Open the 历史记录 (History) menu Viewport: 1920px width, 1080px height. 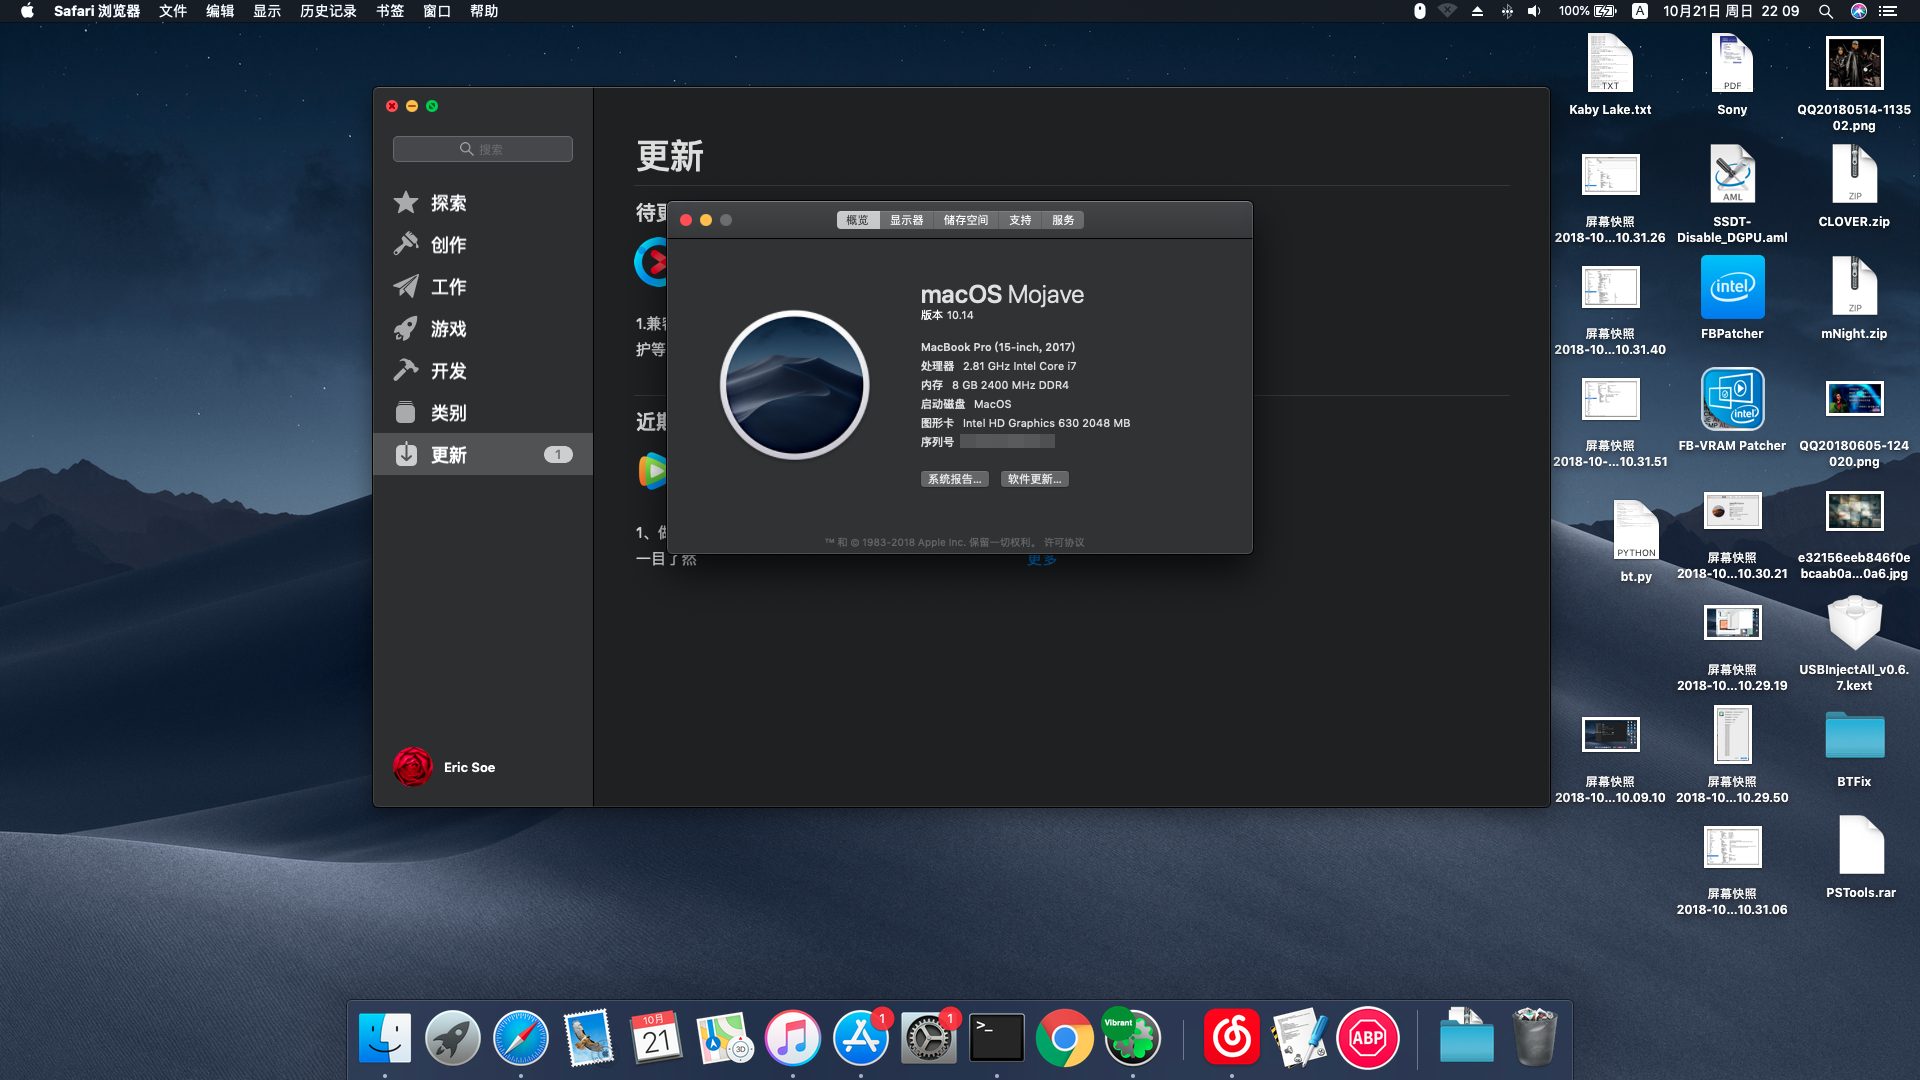coord(328,11)
